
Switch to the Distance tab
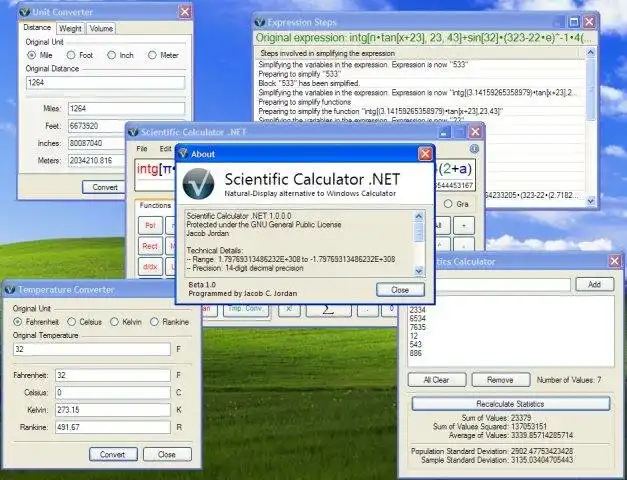pyautogui.click(x=37, y=28)
